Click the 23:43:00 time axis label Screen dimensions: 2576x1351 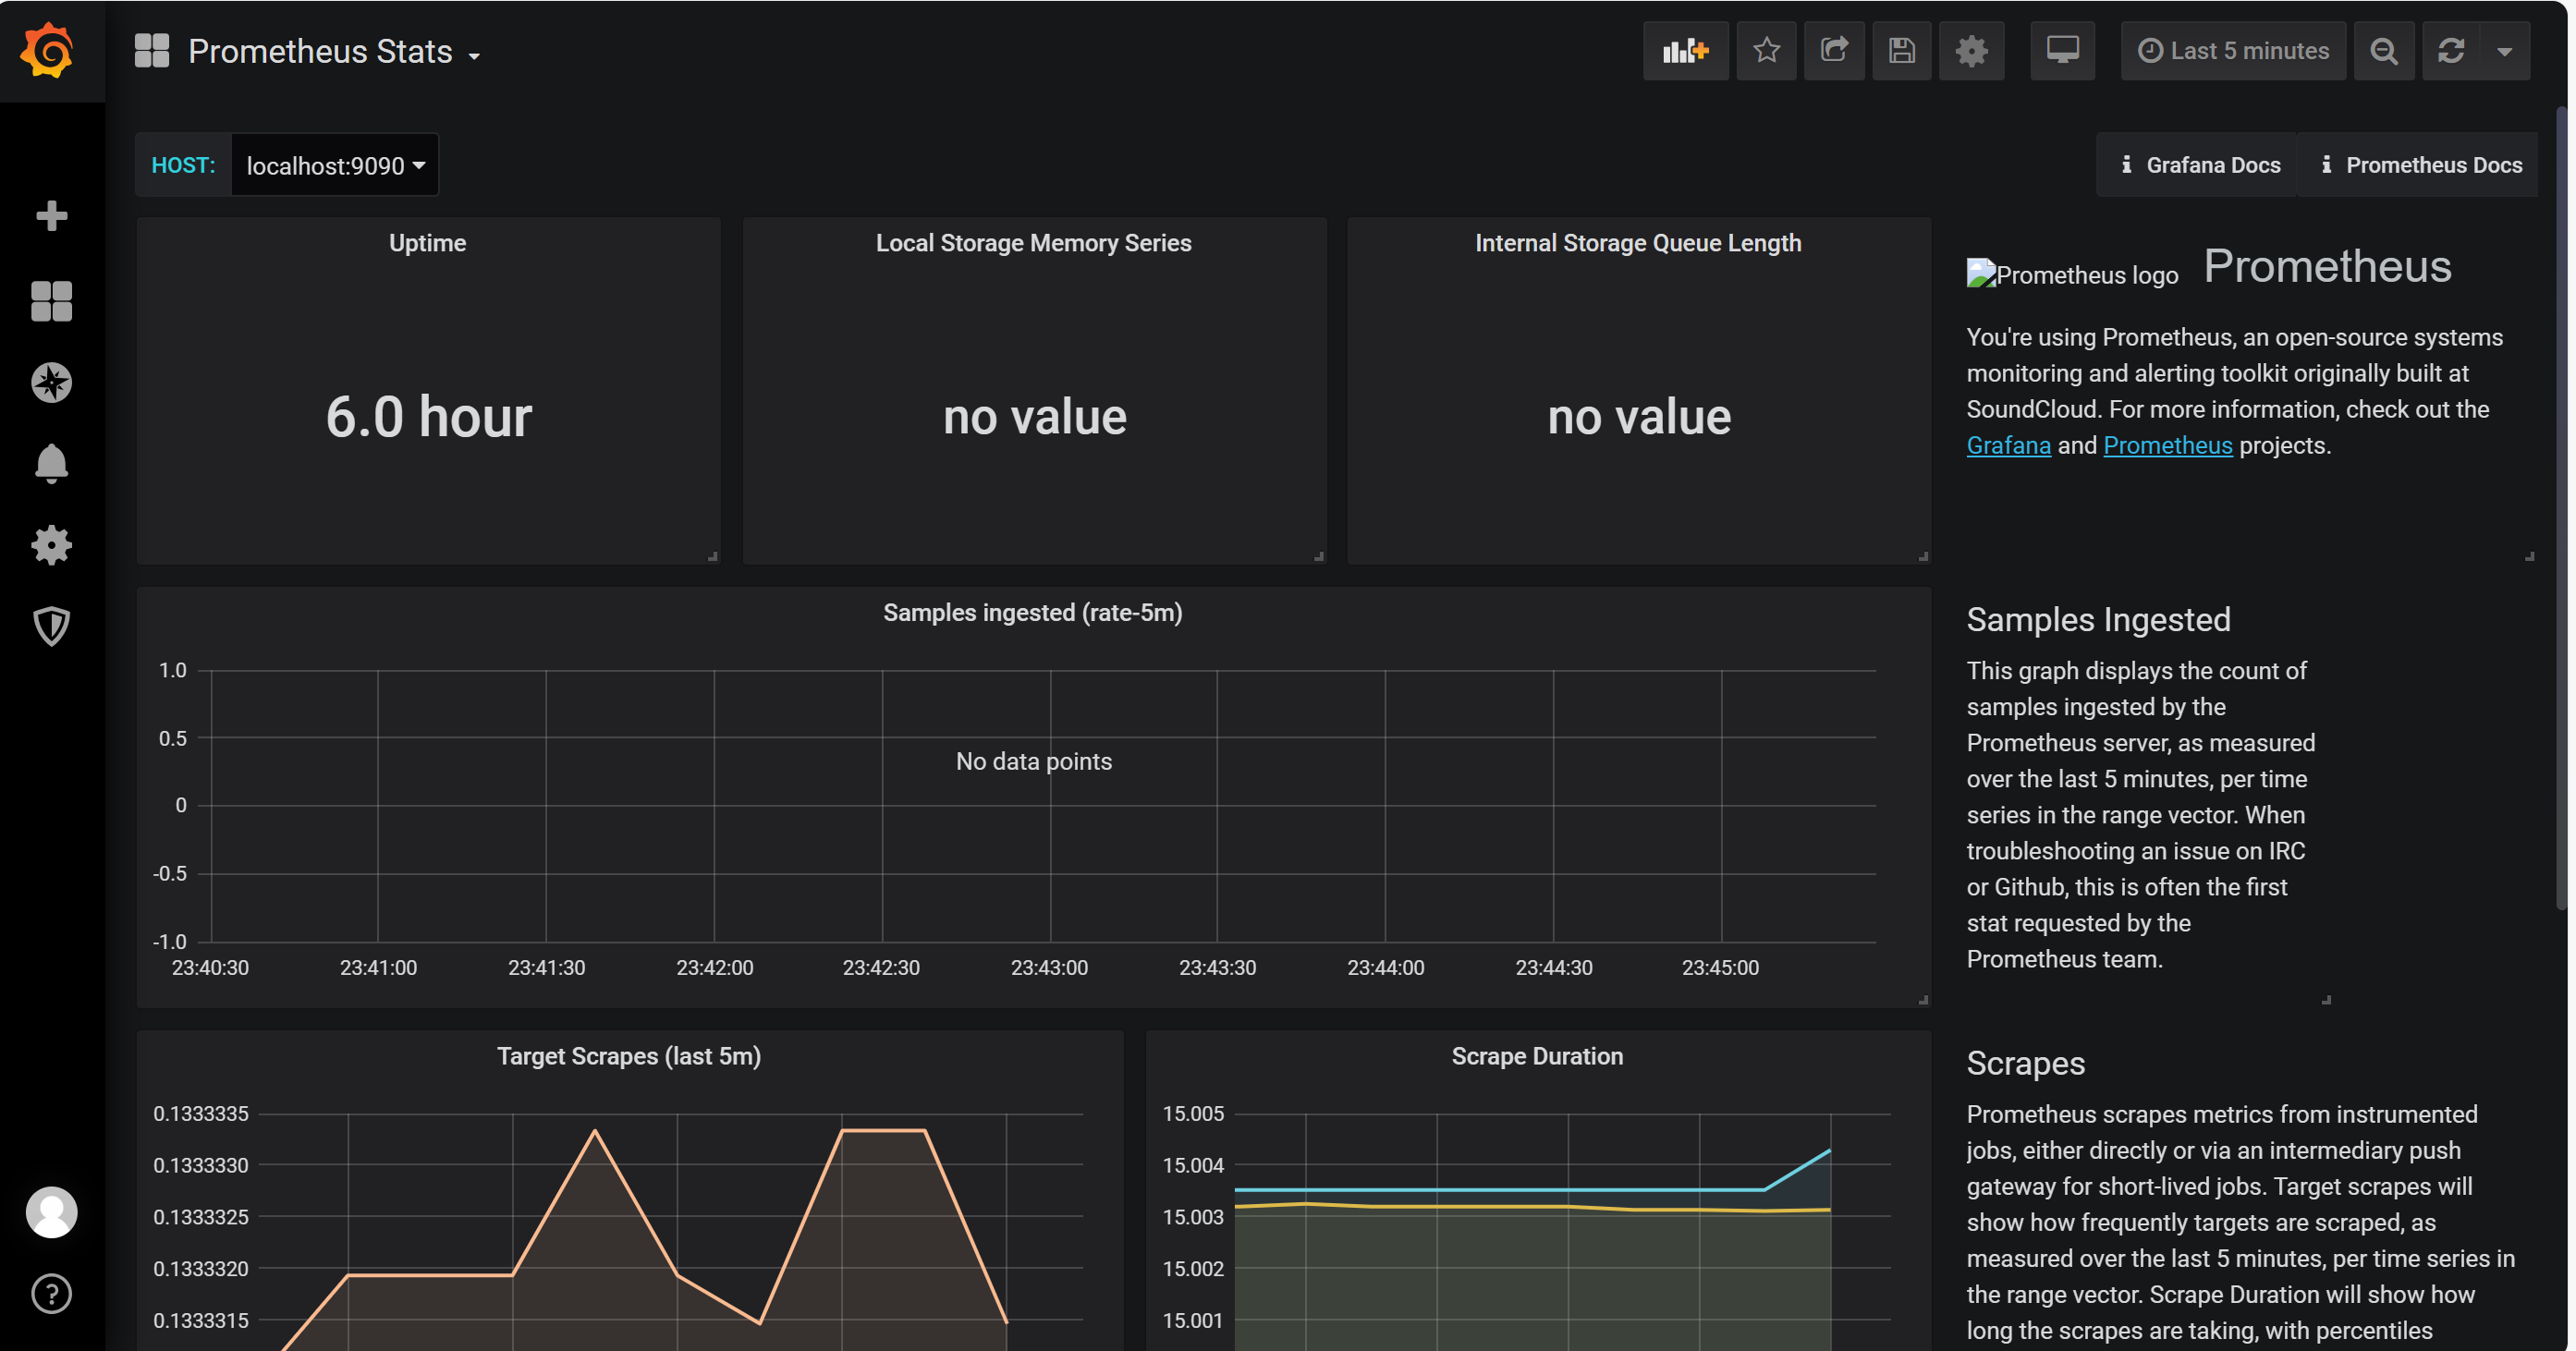(1049, 968)
